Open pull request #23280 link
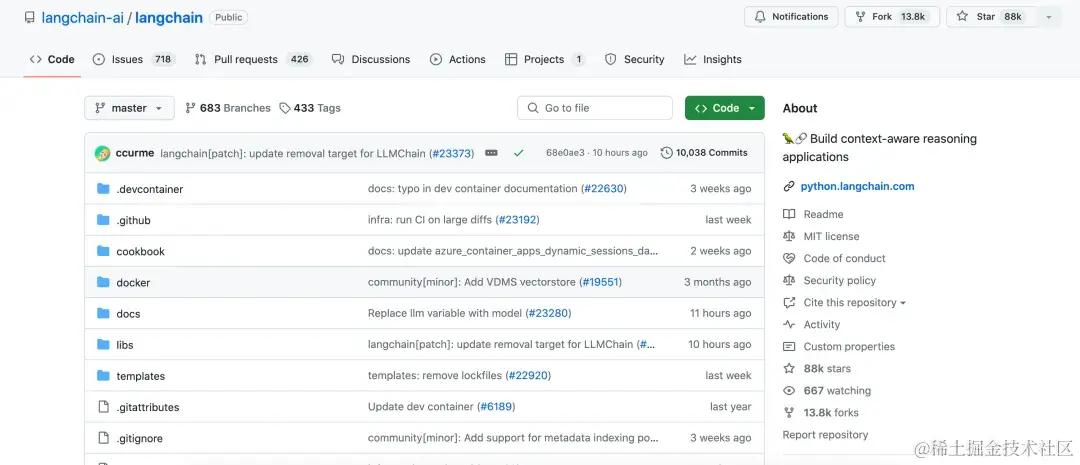The width and height of the screenshot is (1080, 465). (x=548, y=313)
